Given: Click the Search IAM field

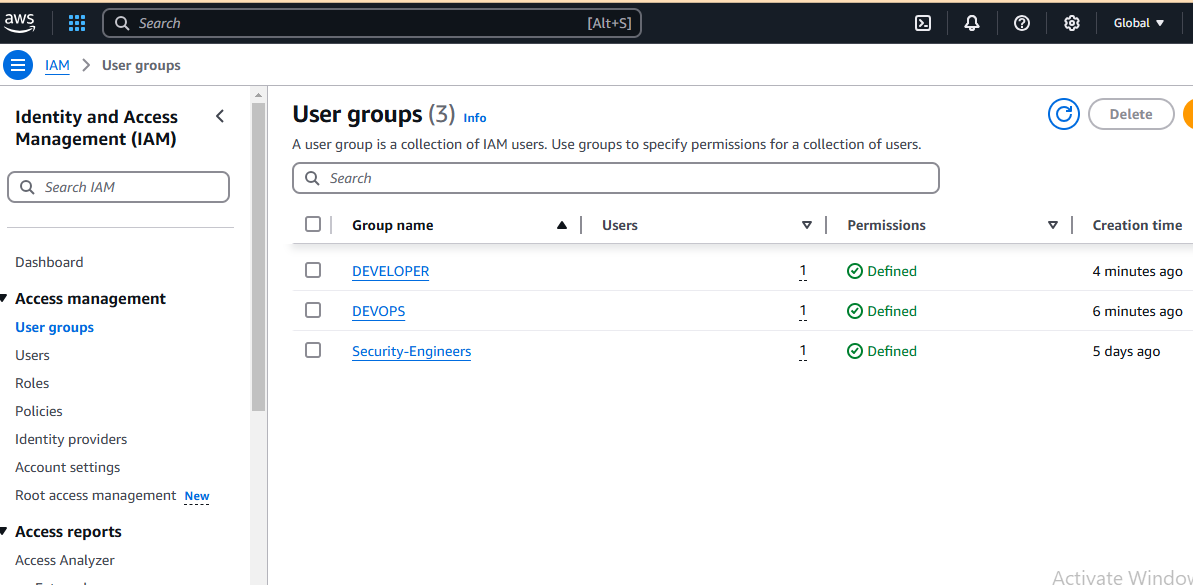Looking at the screenshot, I should [x=118, y=187].
